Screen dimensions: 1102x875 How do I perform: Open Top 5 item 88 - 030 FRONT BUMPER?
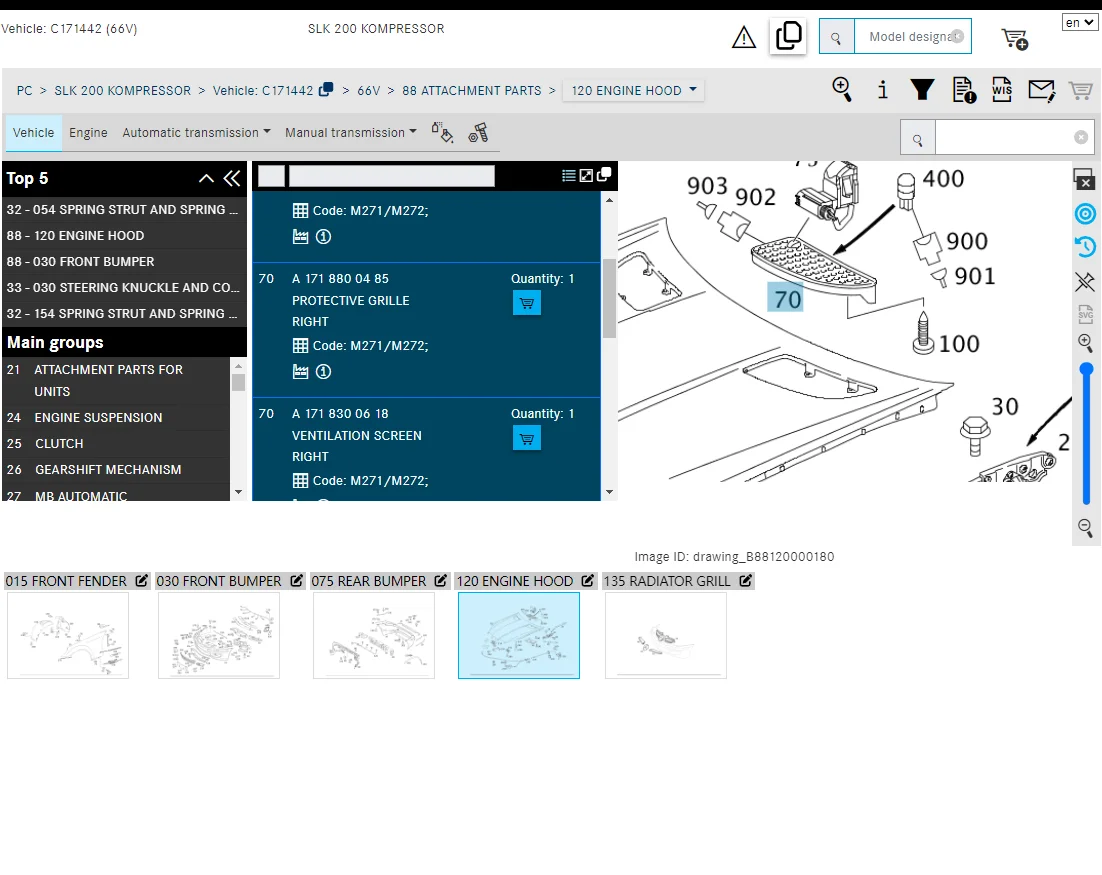[124, 261]
